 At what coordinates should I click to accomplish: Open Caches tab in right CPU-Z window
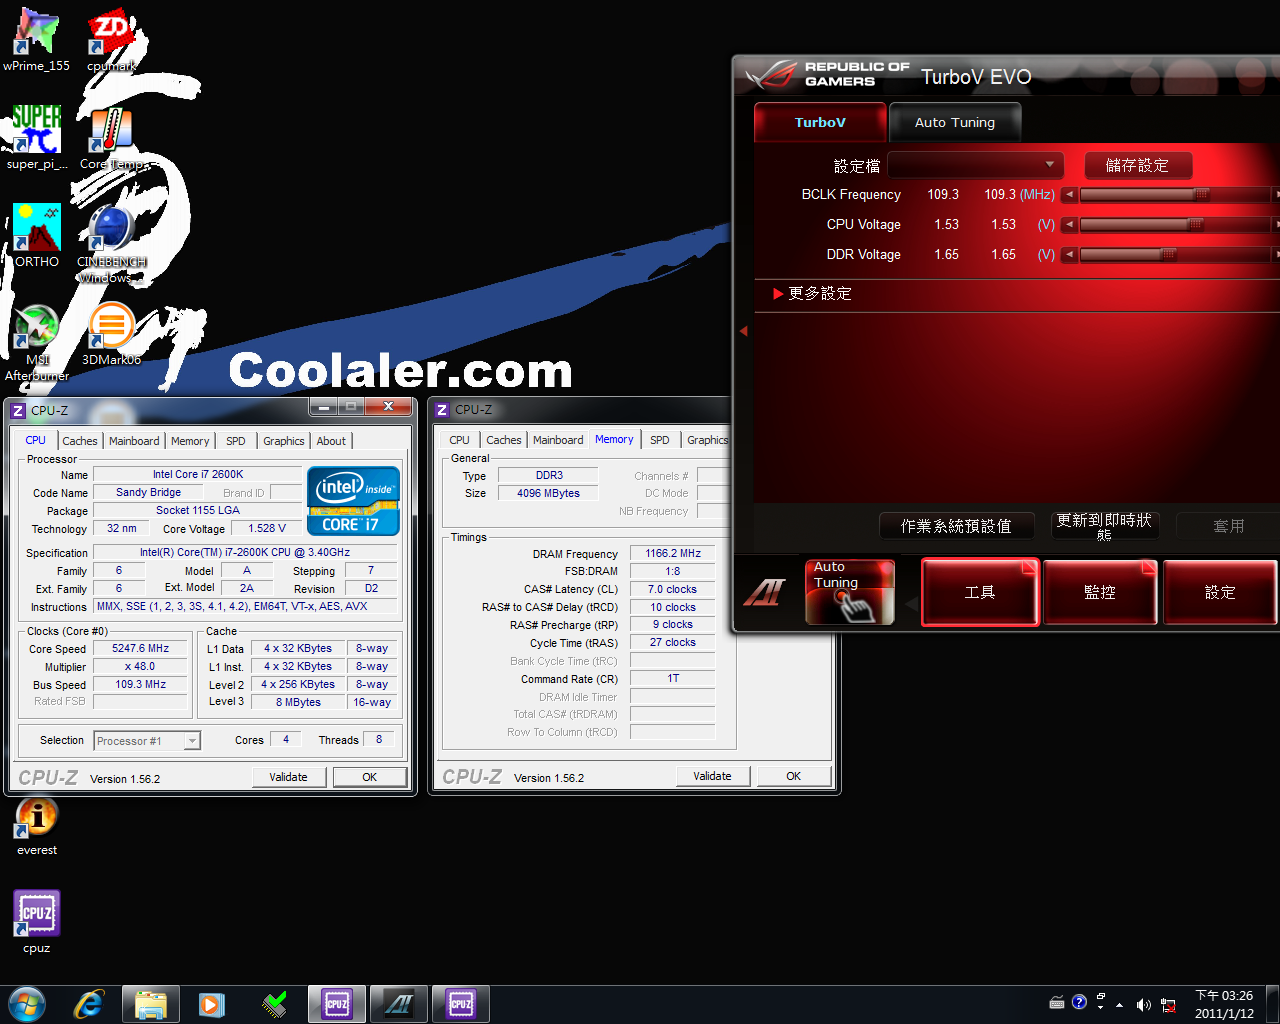(504, 440)
